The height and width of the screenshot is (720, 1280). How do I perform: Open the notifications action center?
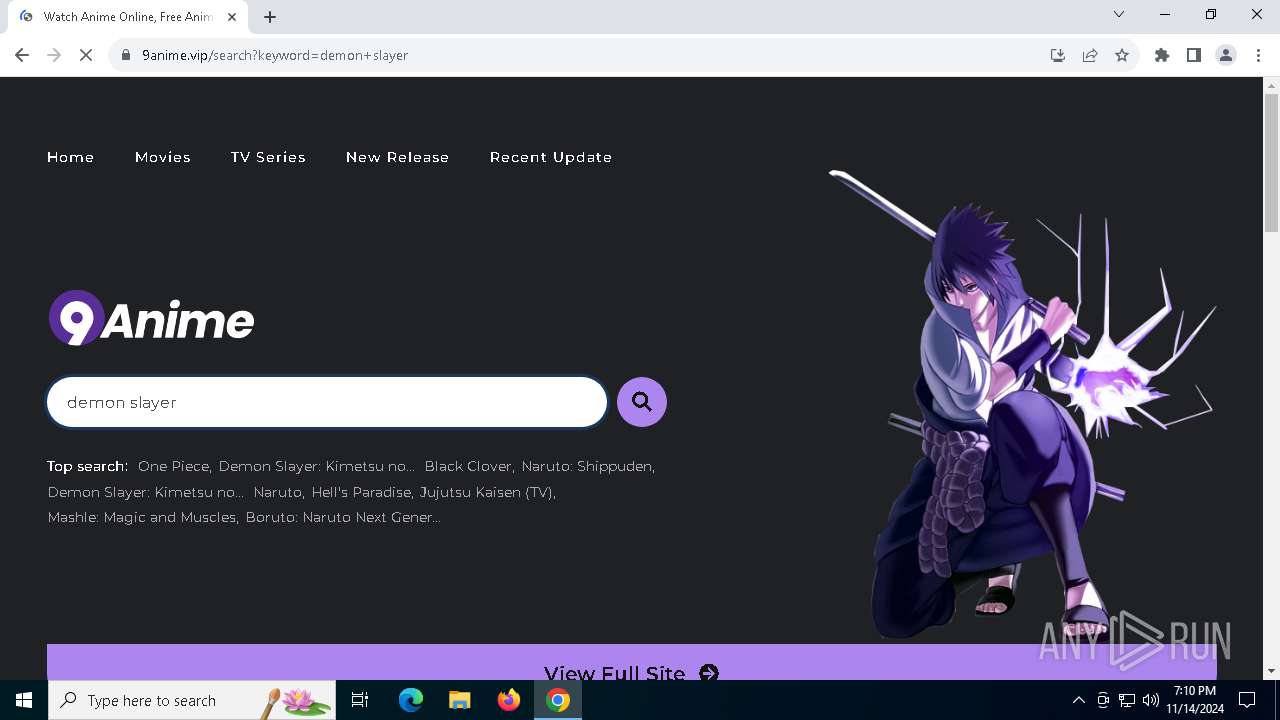click(1247, 700)
